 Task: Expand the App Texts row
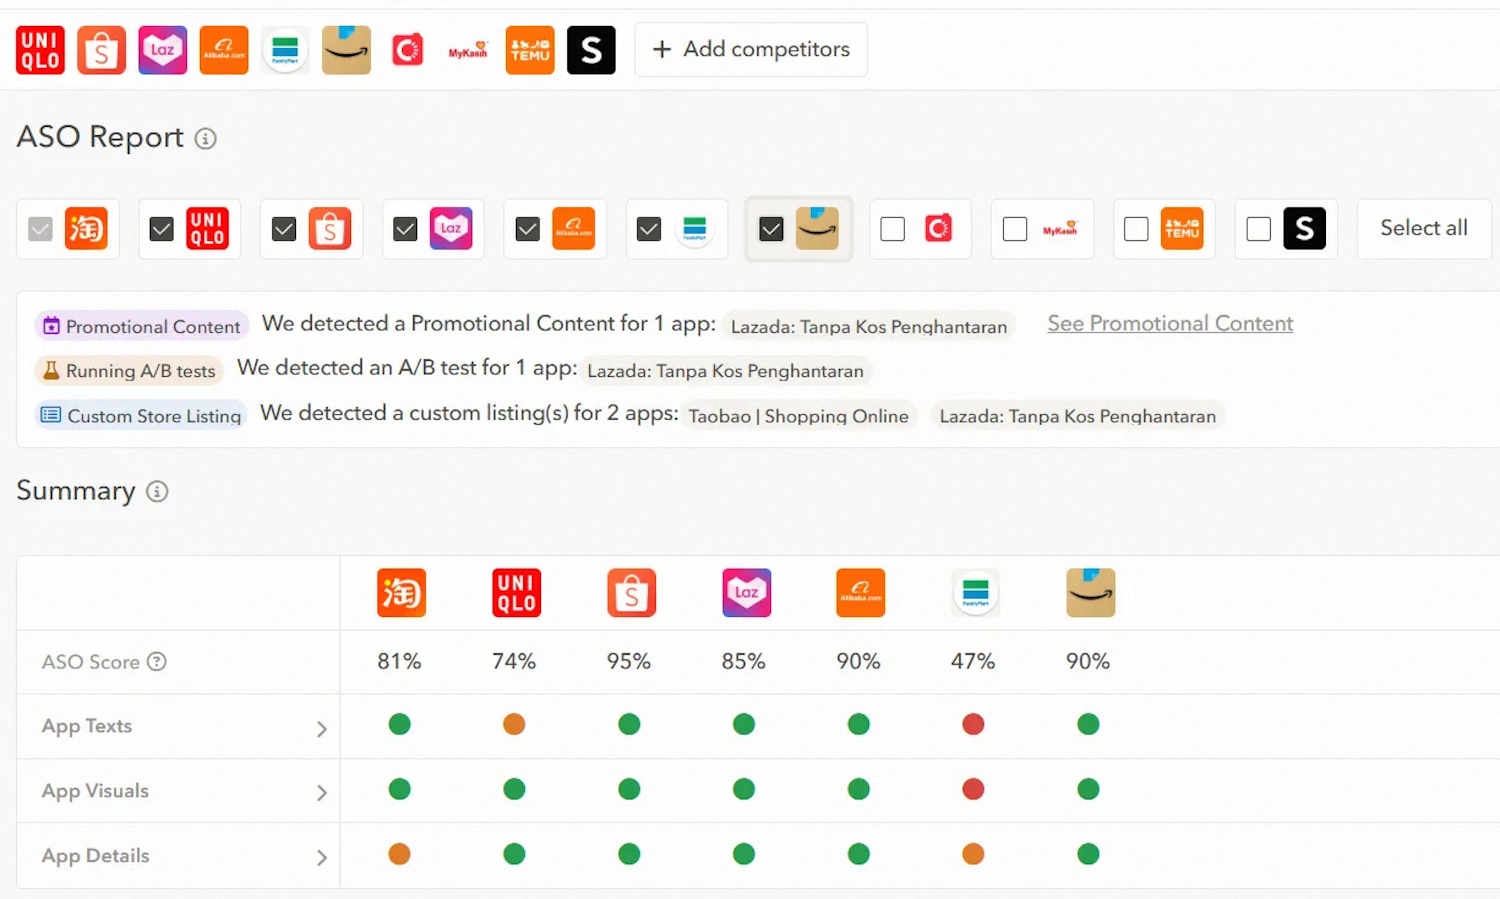322,729
